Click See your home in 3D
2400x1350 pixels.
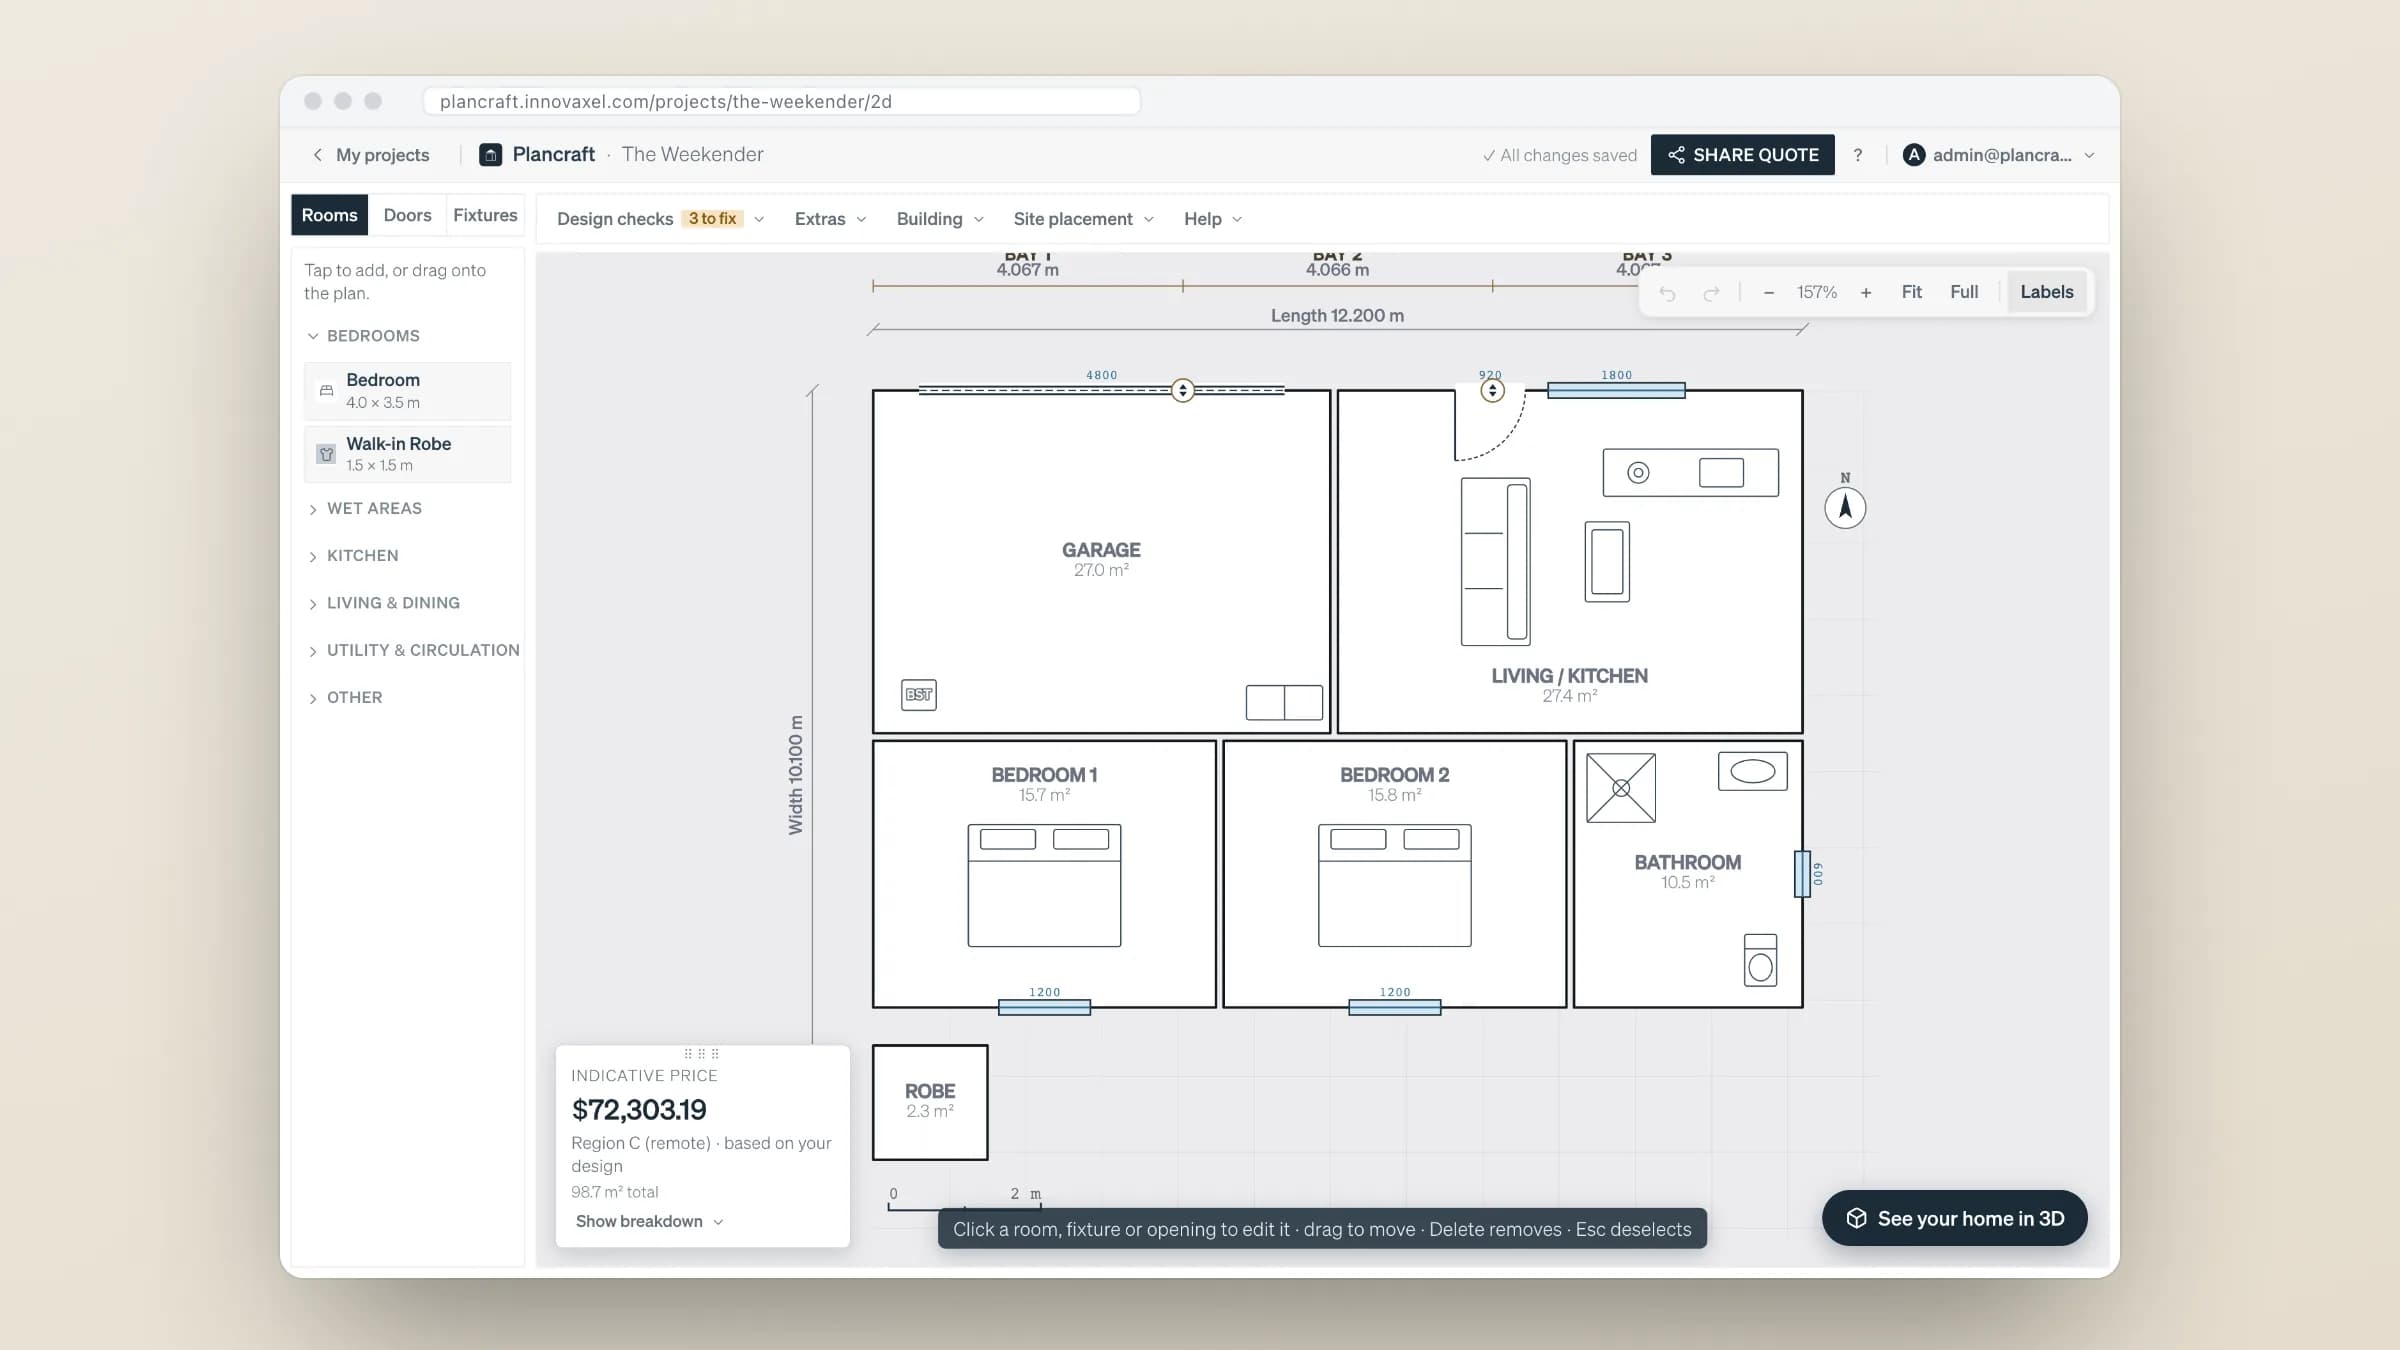pyautogui.click(x=1954, y=1218)
